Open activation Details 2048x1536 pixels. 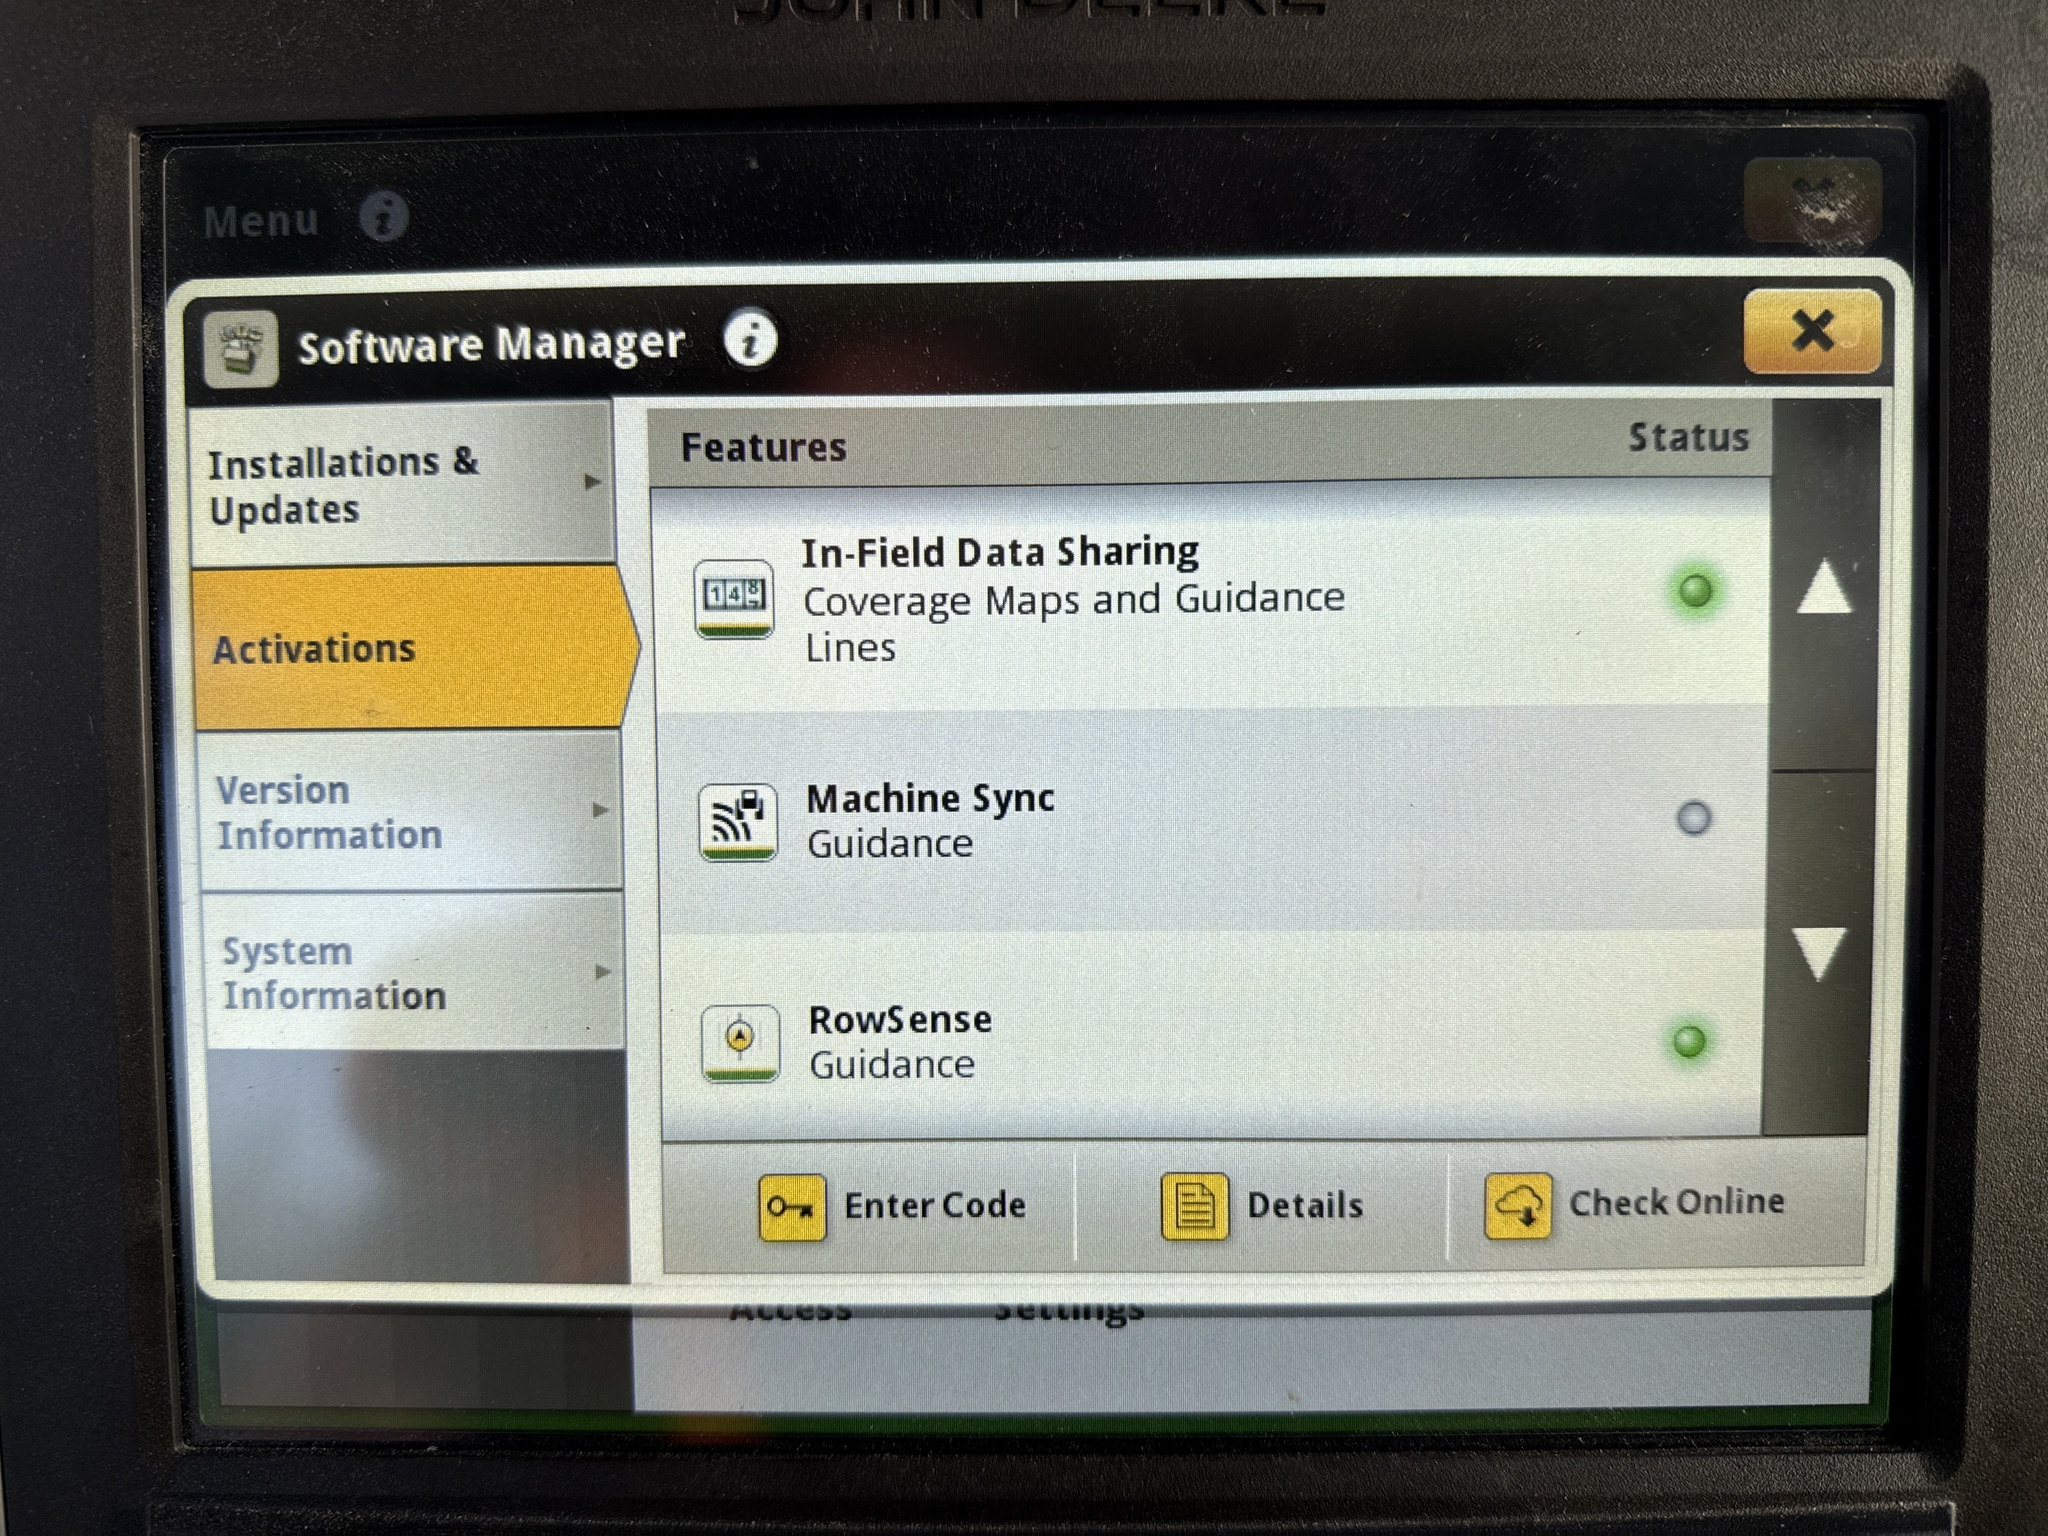click(x=1261, y=1206)
